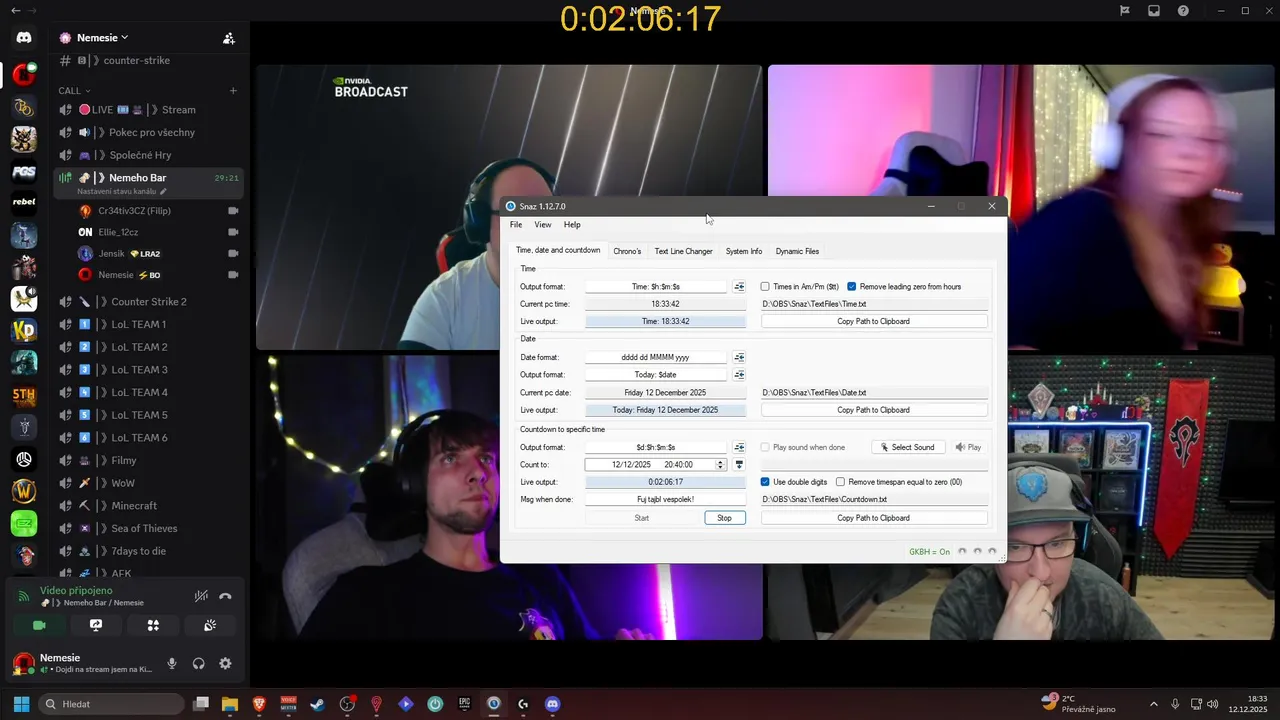Viewport: 1280px width, 720px height.
Task: Turn off the camera in Discord
Action: (x=40, y=625)
